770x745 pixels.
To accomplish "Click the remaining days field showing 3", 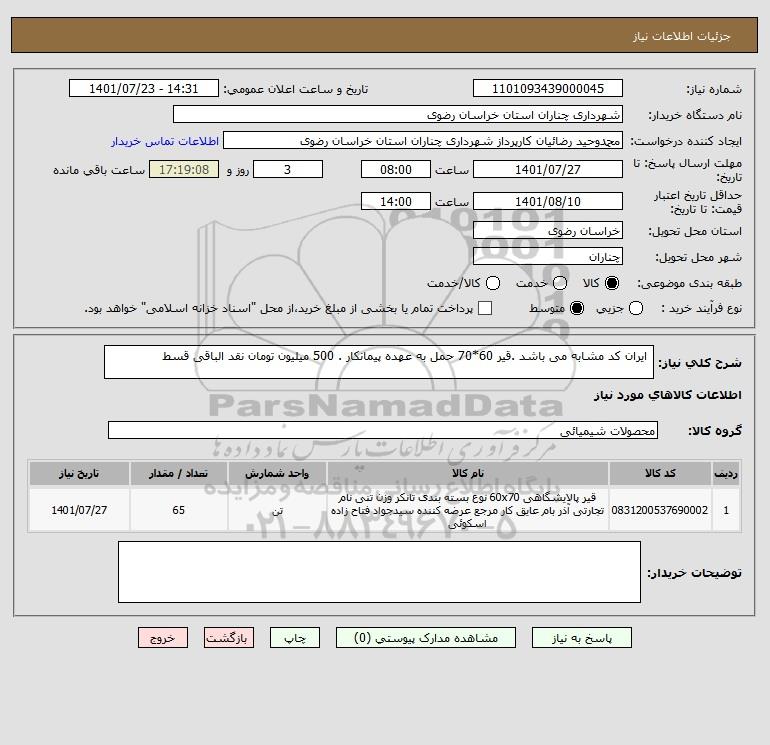I will click(288, 169).
